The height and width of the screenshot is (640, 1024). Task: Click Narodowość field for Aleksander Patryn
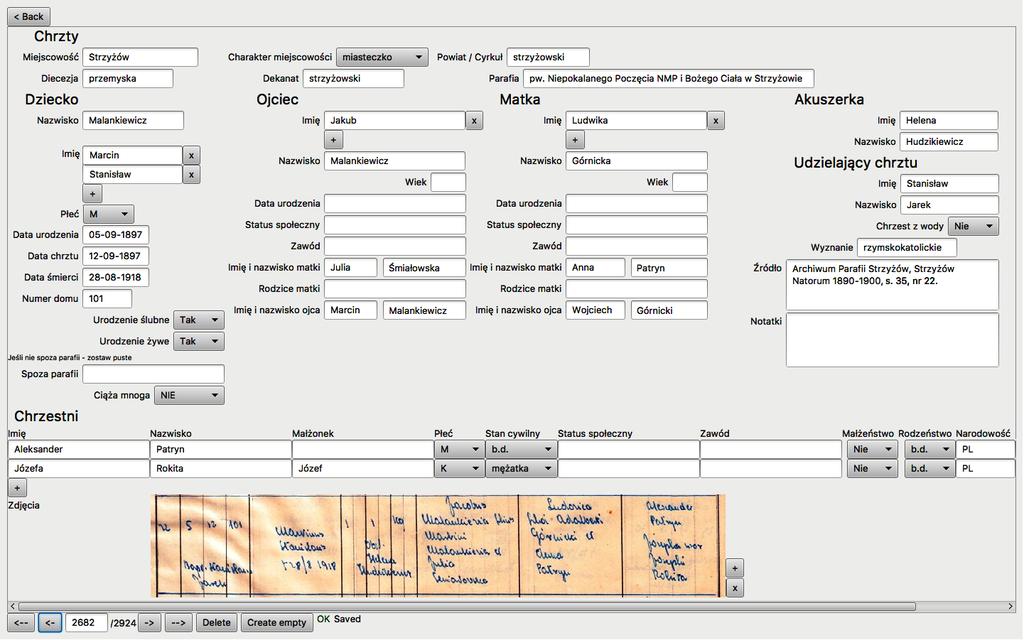point(985,450)
